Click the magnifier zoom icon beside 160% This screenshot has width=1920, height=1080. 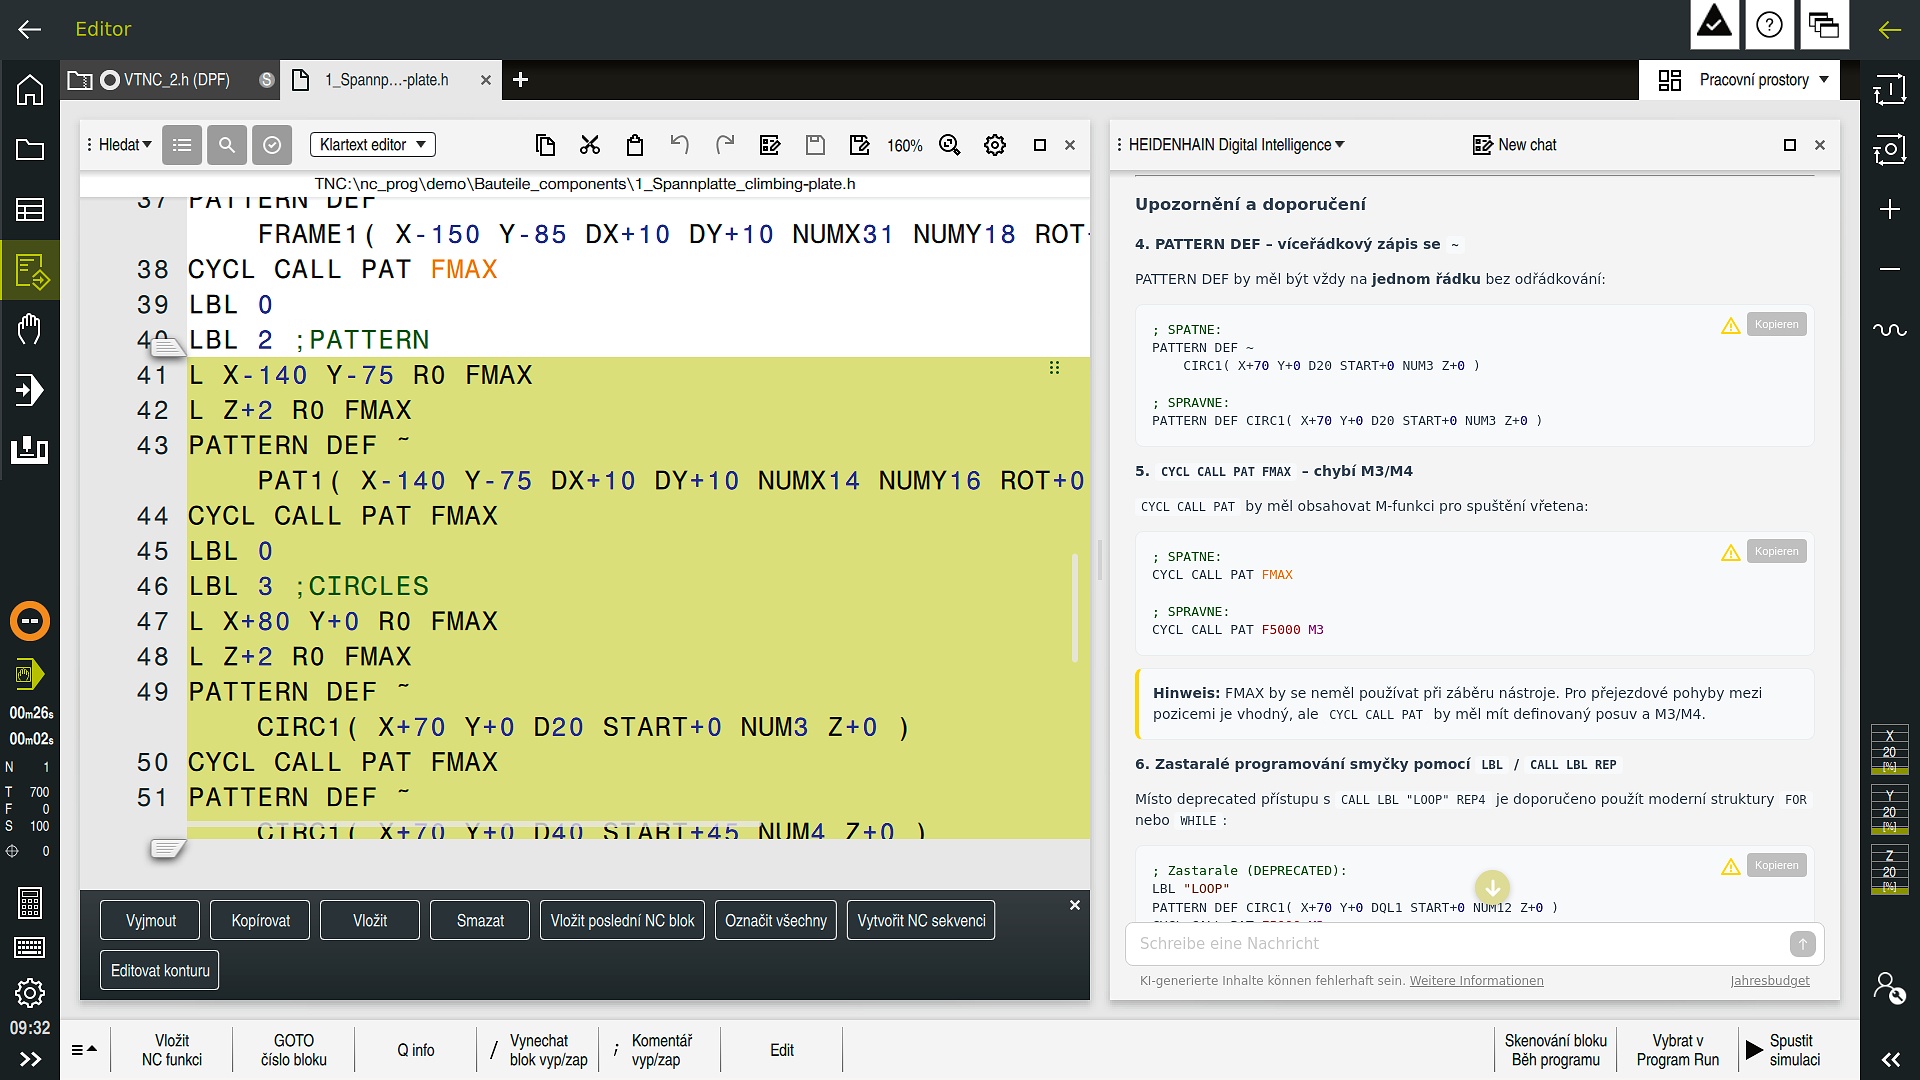click(x=950, y=145)
